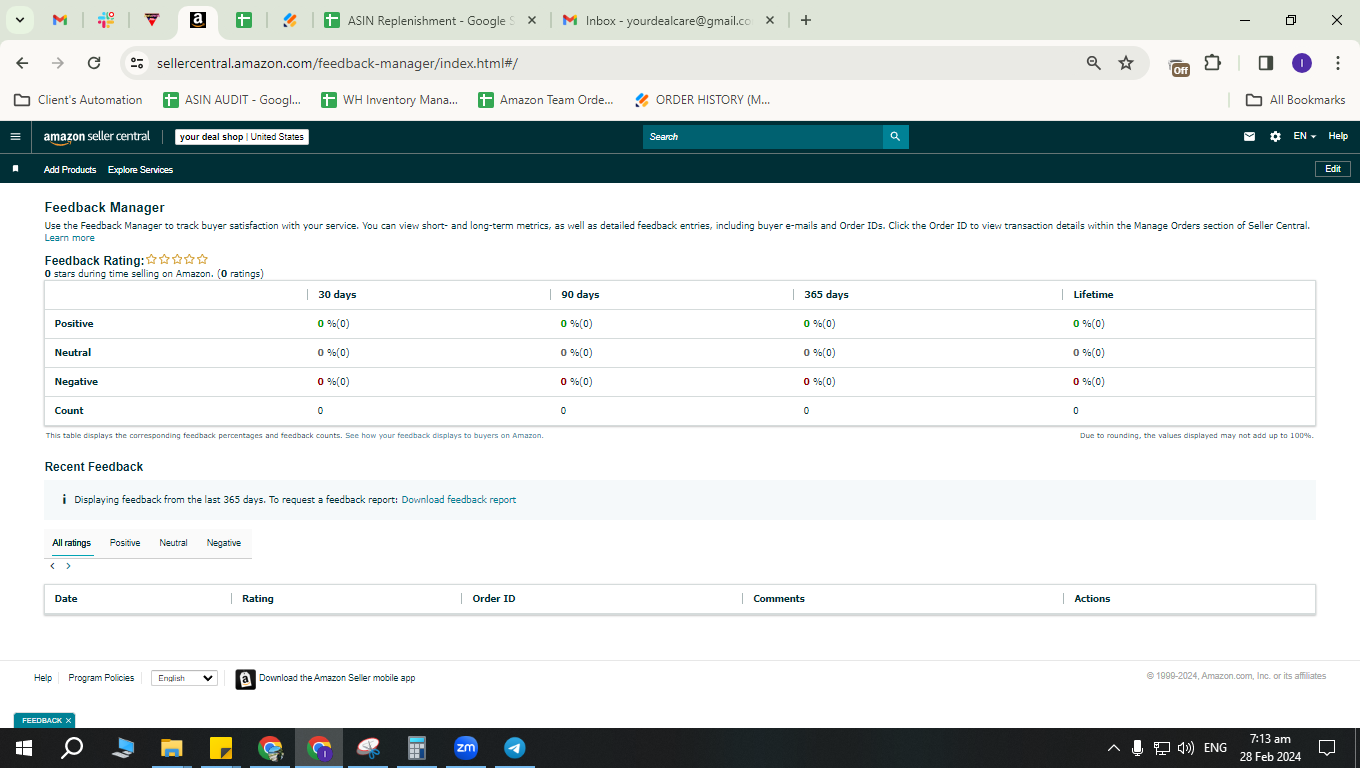This screenshot has width=1360, height=768.
Task: Click the Amazon Seller Central logo
Action: pos(97,137)
